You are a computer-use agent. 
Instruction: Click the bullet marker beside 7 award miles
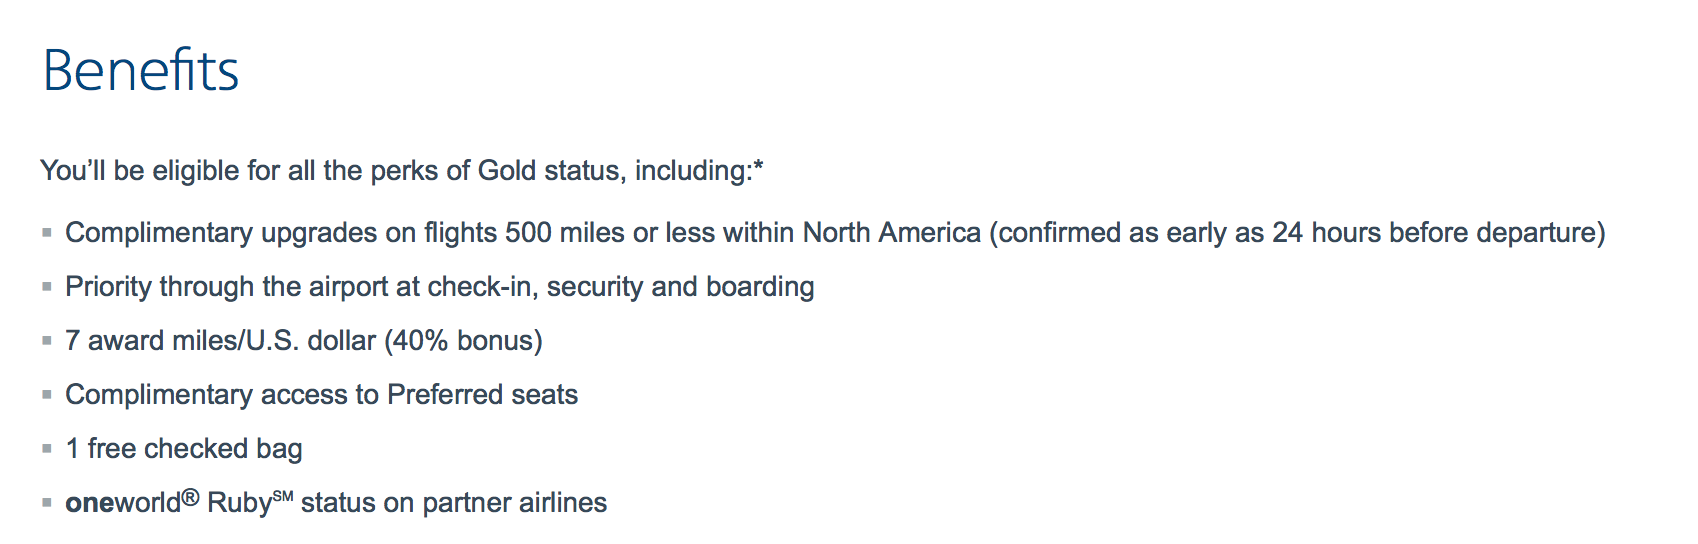(47, 341)
